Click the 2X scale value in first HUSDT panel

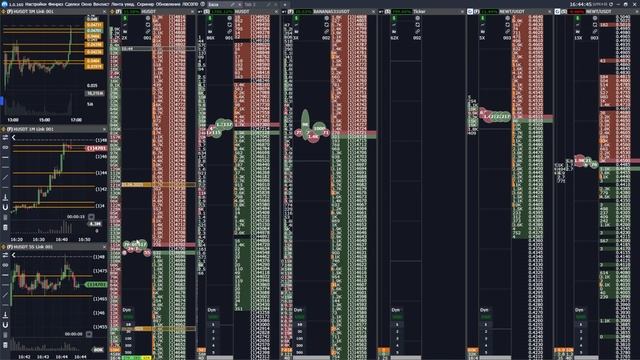[124, 38]
